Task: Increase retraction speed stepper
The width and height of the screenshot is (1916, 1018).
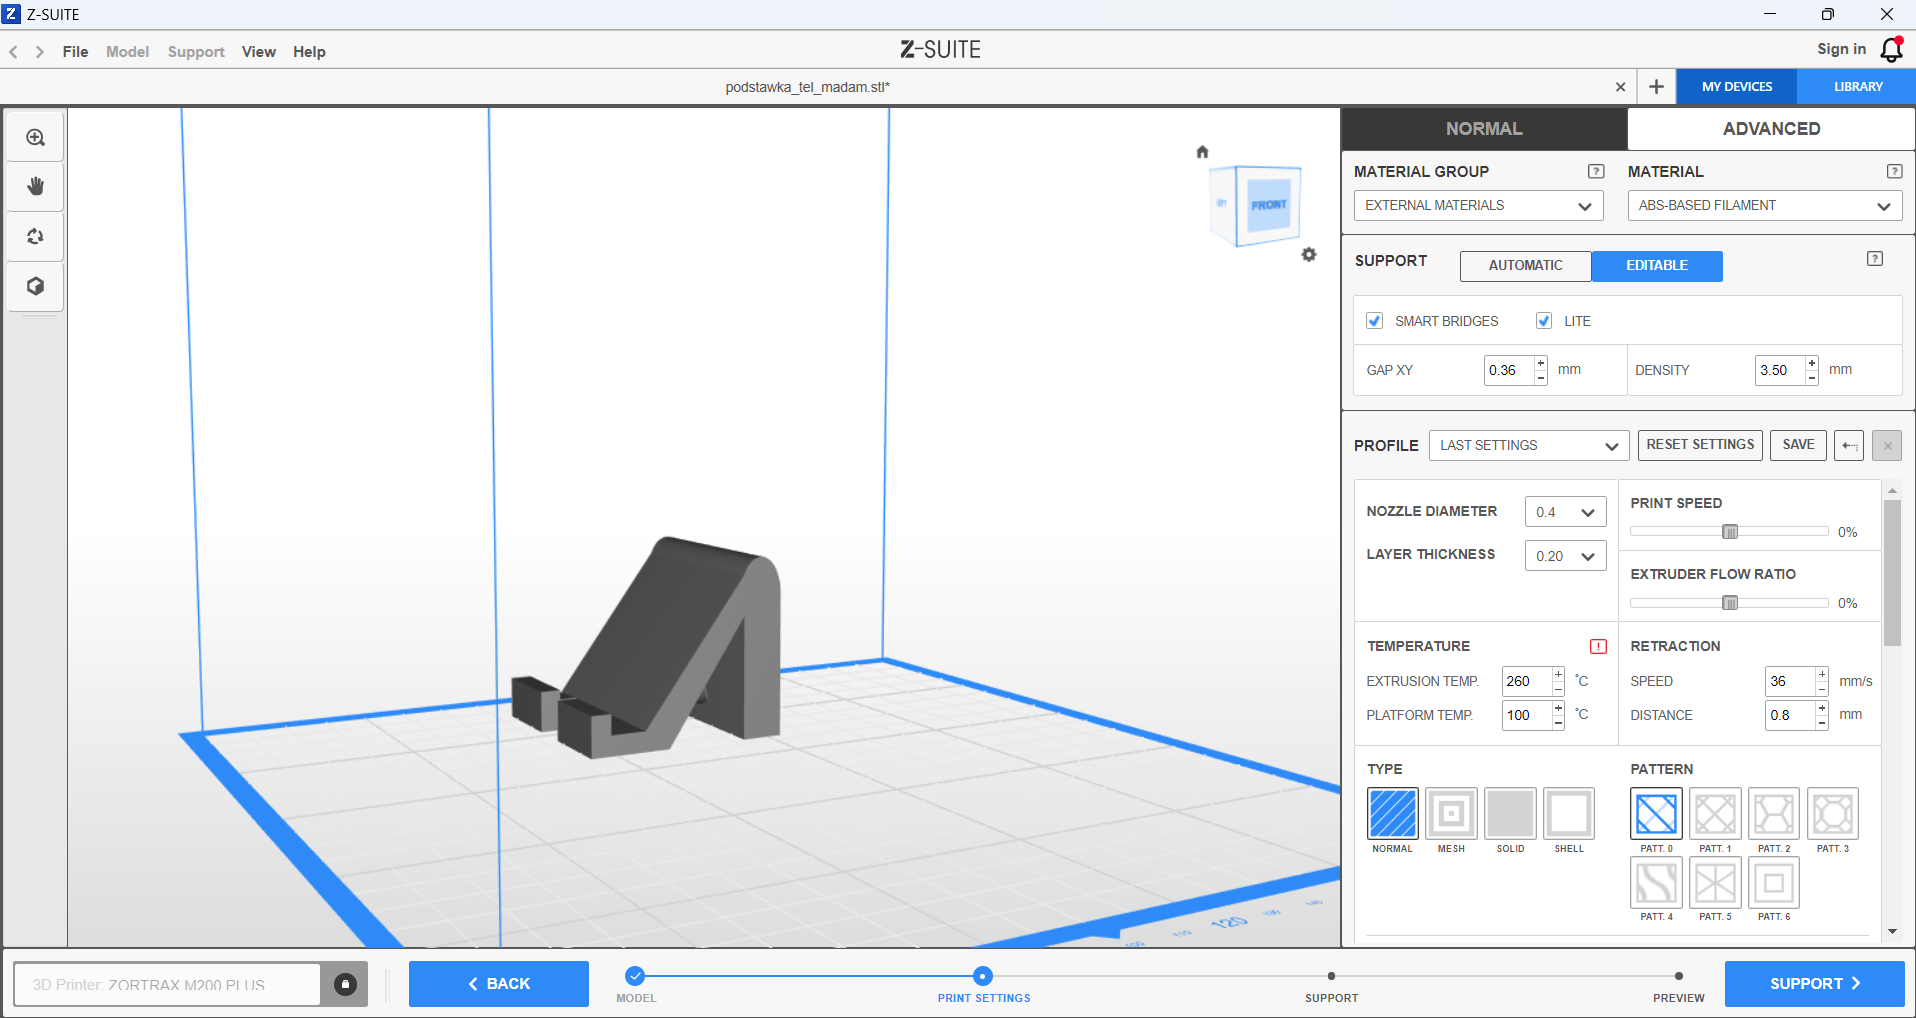Action: click(1822, 675)
